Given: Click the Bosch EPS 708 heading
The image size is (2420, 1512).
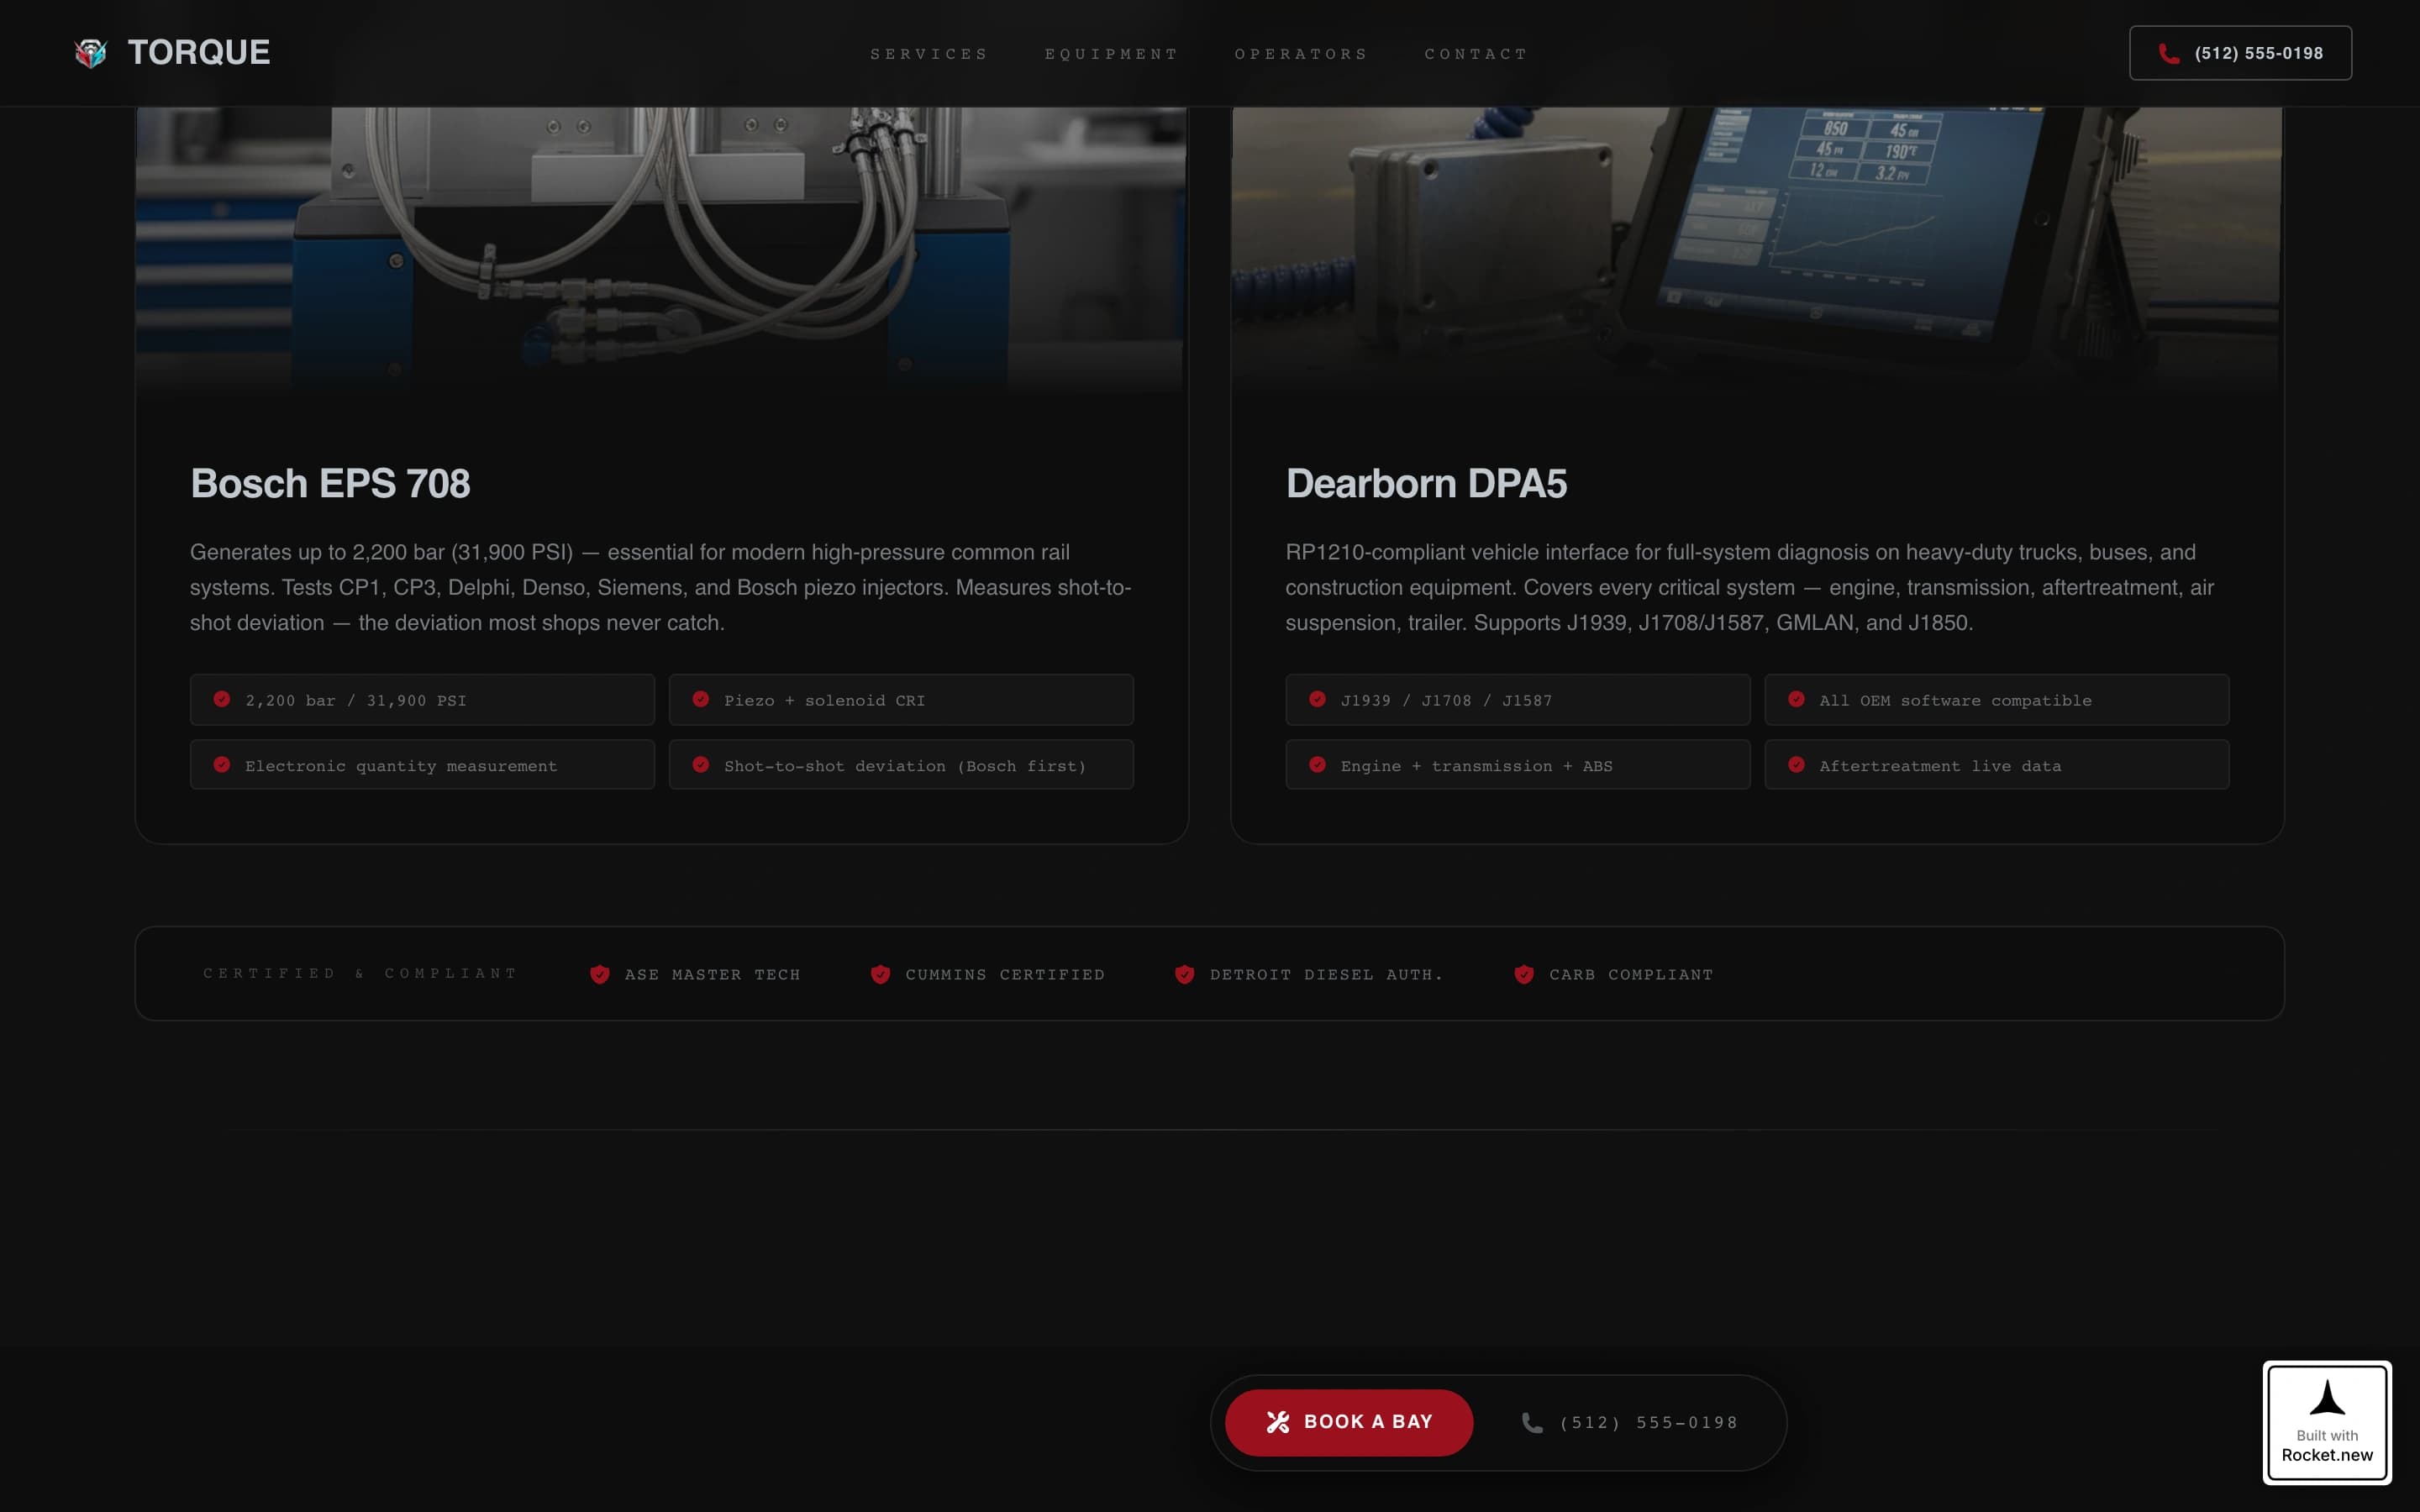Looking at the screenshot, I should coord(330,484).
